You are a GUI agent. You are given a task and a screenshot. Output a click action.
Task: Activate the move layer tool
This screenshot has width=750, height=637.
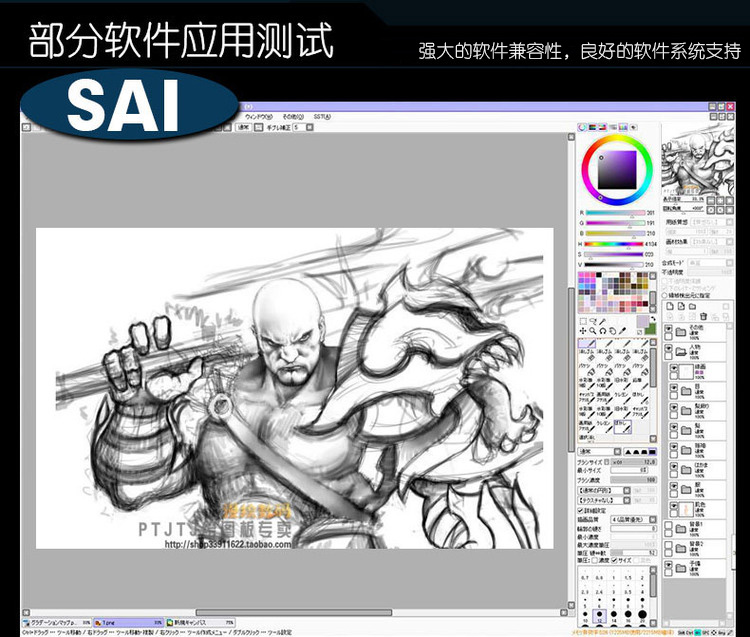point(582,330)
